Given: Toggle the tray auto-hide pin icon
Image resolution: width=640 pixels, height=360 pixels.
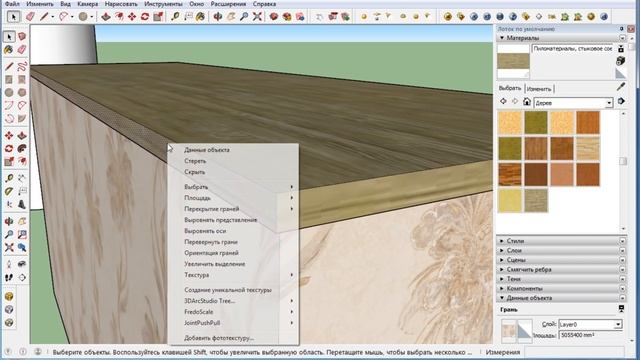Looking at the screenshot, I should click(x=622, y=29).
